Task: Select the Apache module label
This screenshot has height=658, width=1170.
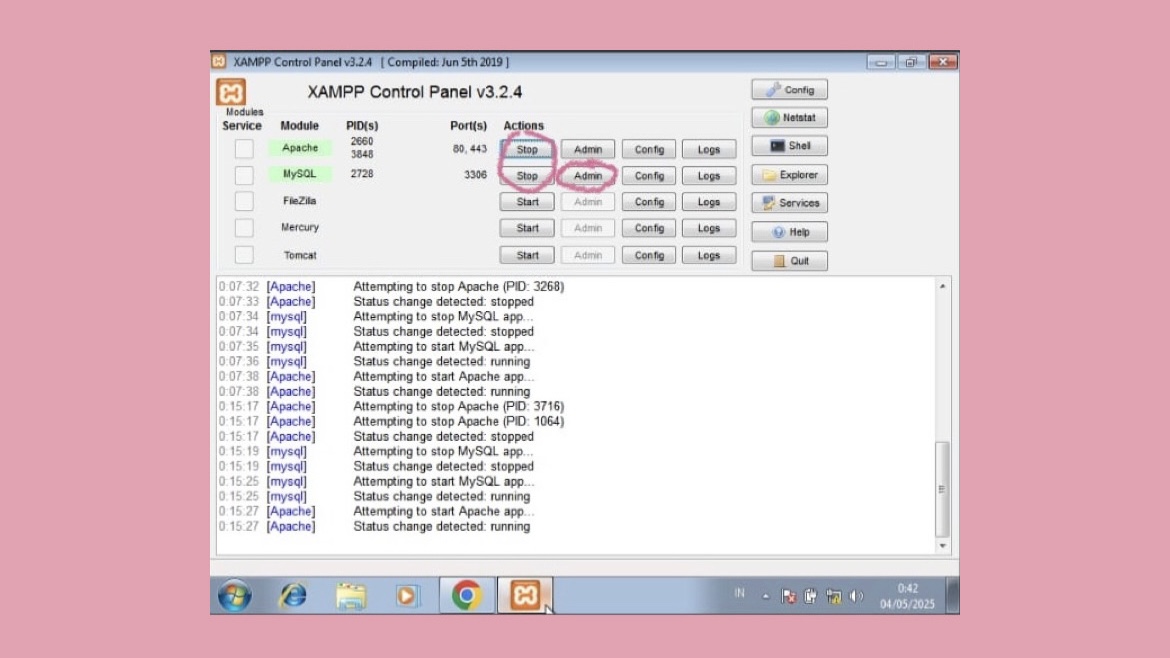Action: [300, 148]
